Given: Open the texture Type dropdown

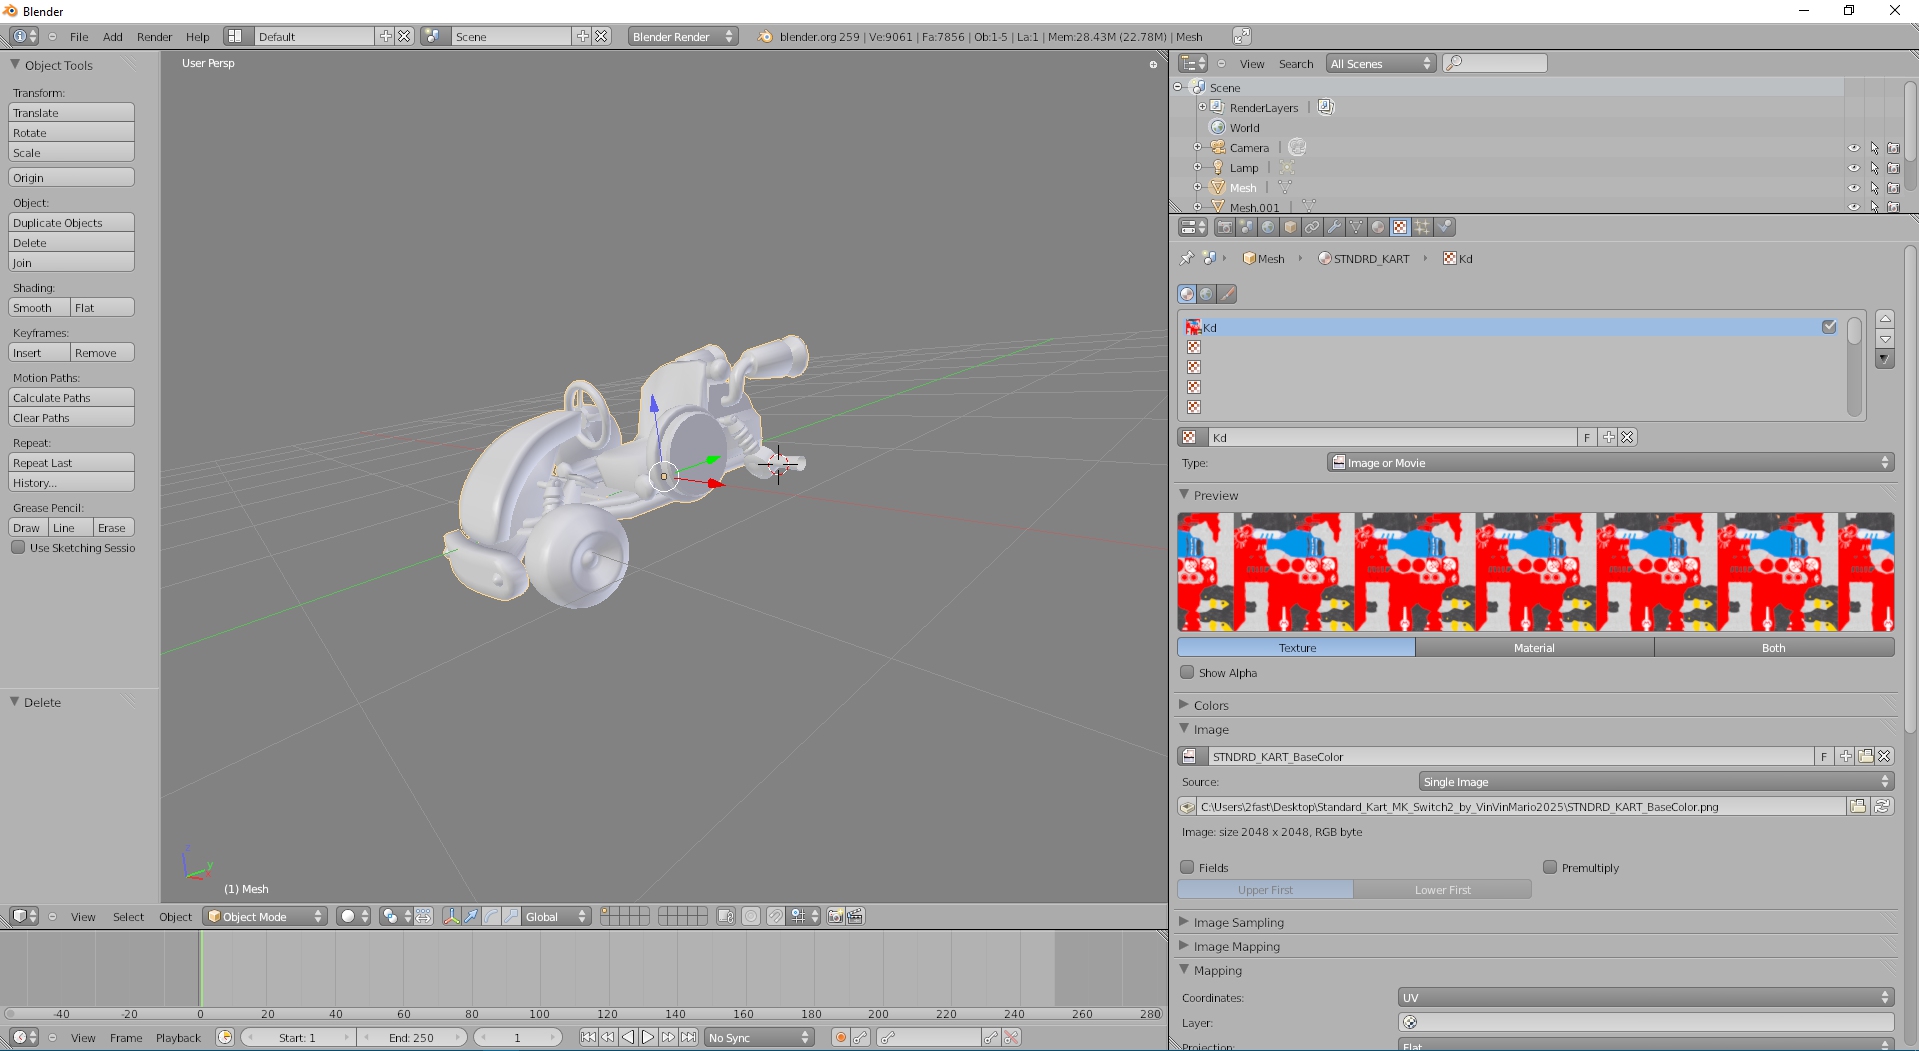Looking at the screenshot, I should 1610,462.
